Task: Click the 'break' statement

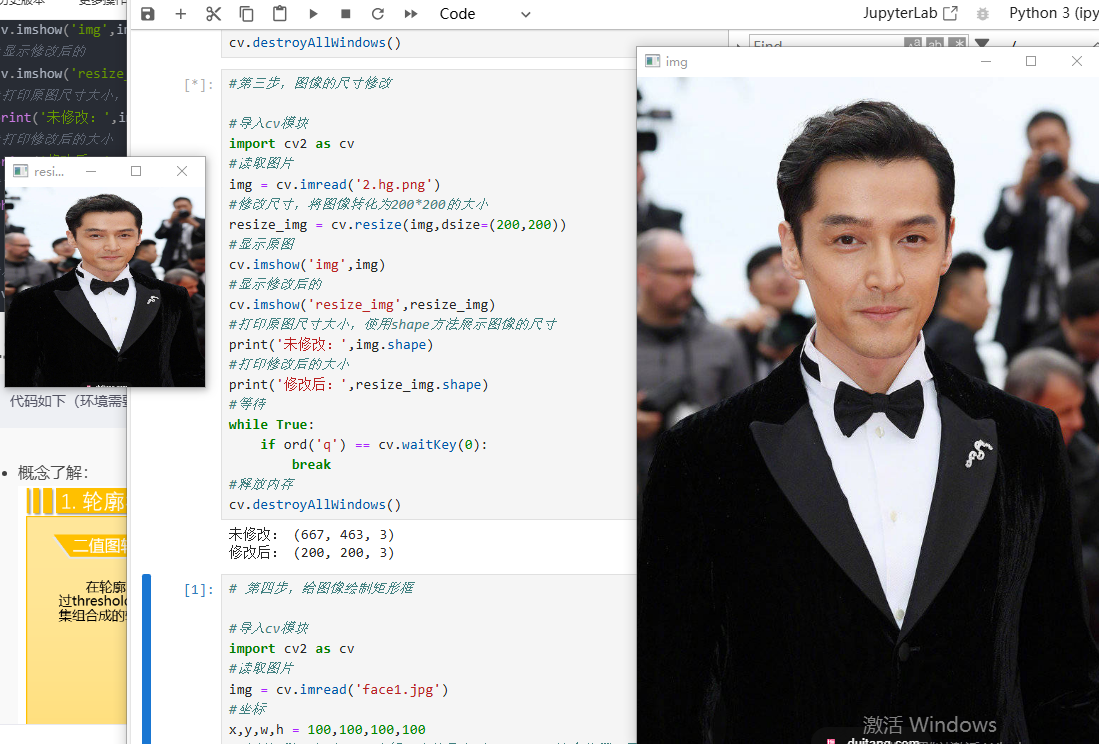Action: 311,464
